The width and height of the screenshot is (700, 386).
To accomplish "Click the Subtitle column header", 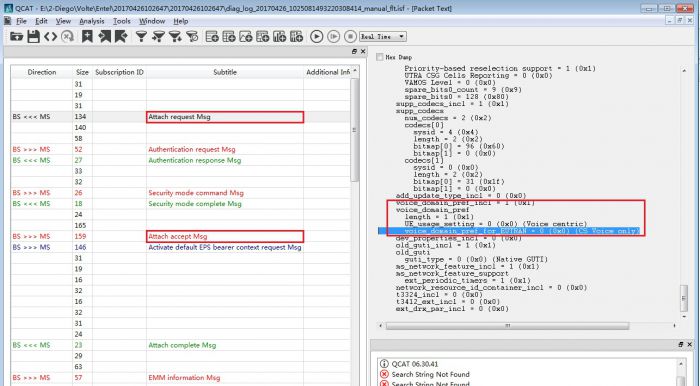I will [225, 72].
